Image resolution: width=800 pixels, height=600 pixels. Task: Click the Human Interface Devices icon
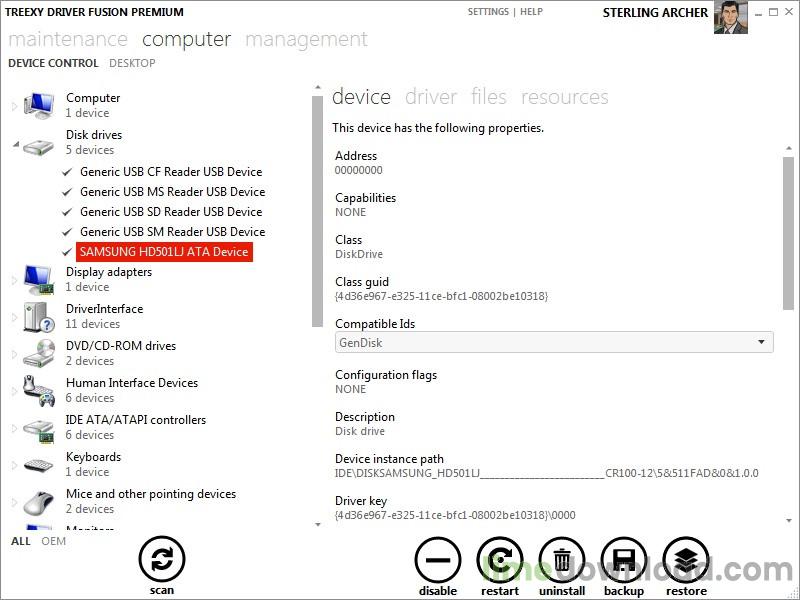coord(39,391)
